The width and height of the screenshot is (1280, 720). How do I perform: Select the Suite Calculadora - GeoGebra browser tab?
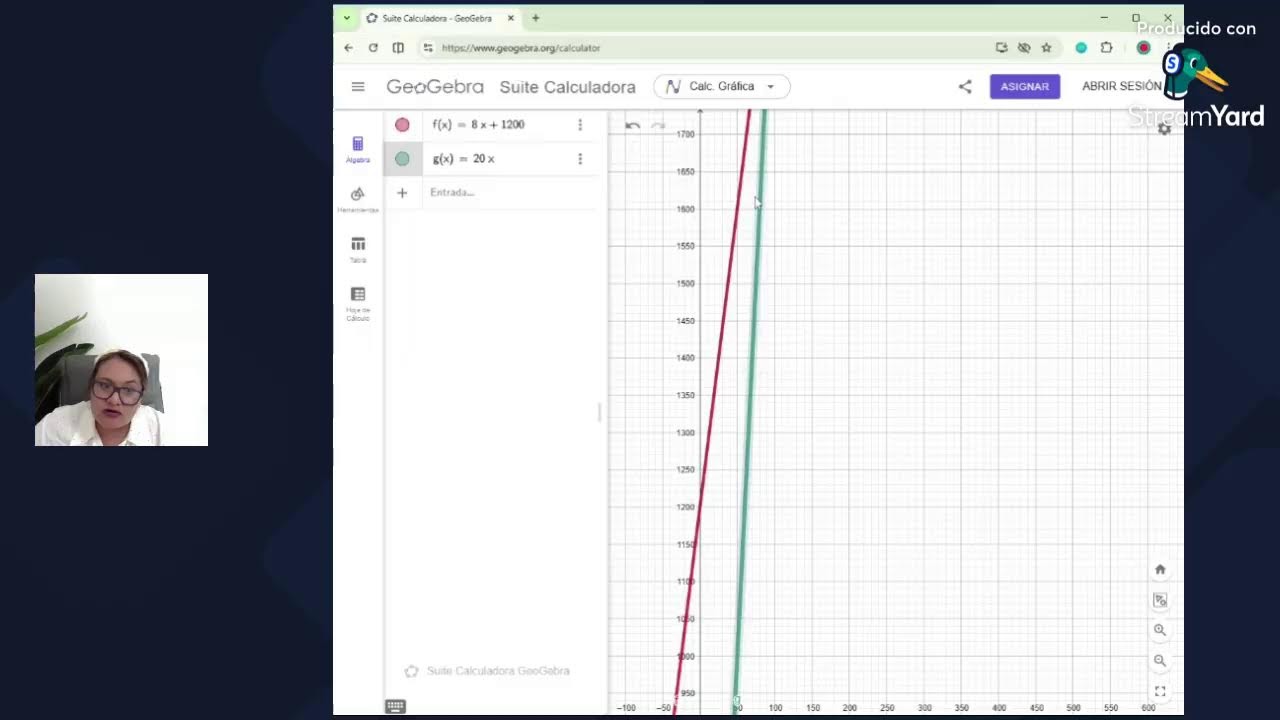(440, 18)
